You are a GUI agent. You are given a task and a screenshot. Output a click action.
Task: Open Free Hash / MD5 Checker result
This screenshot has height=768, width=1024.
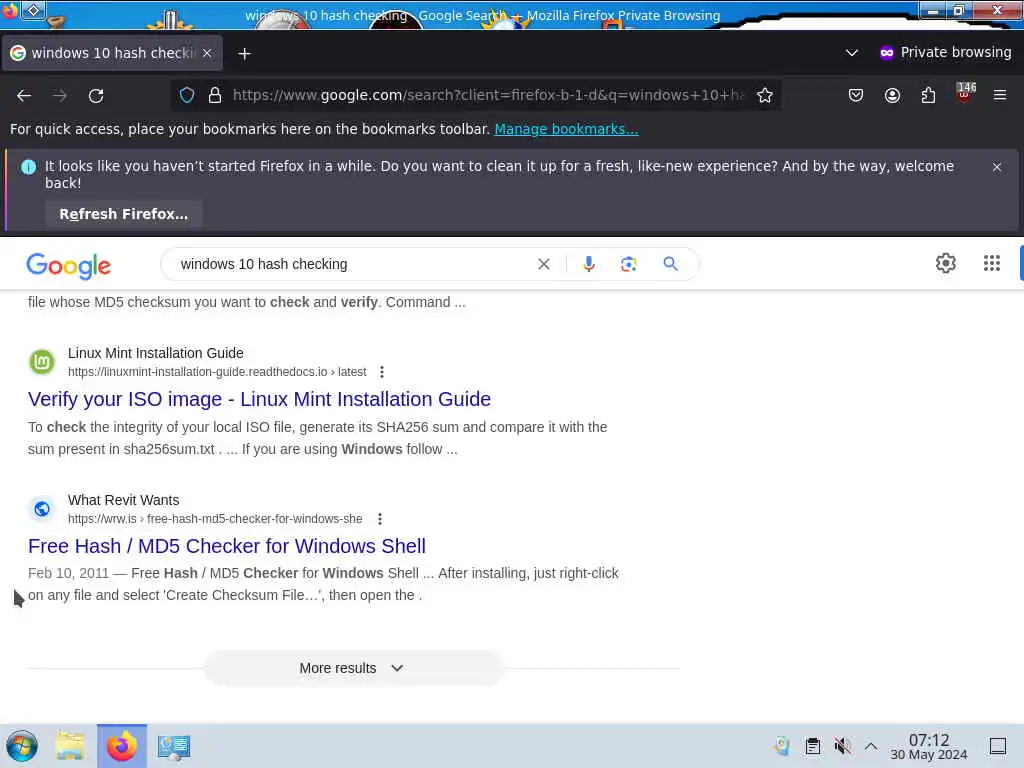coord(227,546)
